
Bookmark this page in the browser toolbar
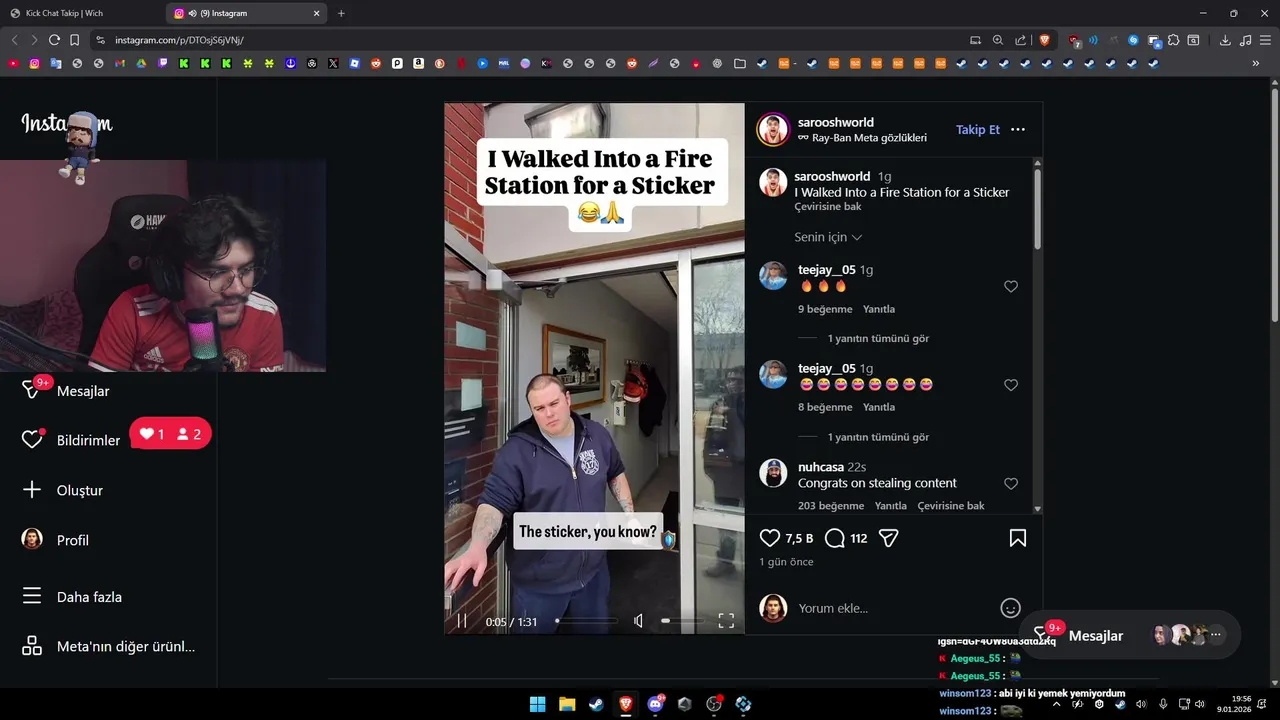click(74, 40)
